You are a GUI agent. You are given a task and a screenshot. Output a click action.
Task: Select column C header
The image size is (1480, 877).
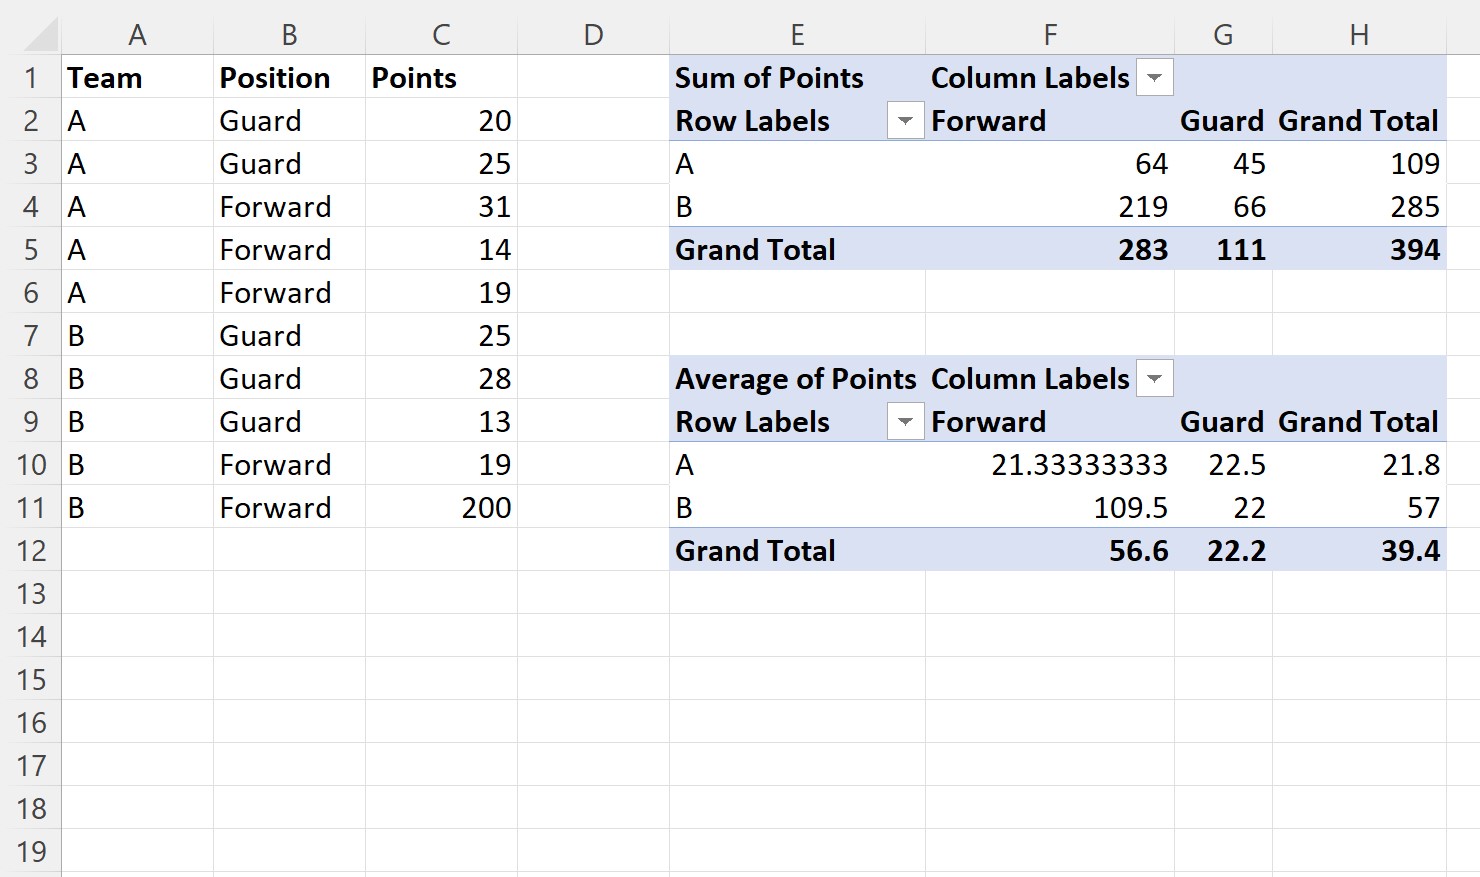[x=441, y=35]
